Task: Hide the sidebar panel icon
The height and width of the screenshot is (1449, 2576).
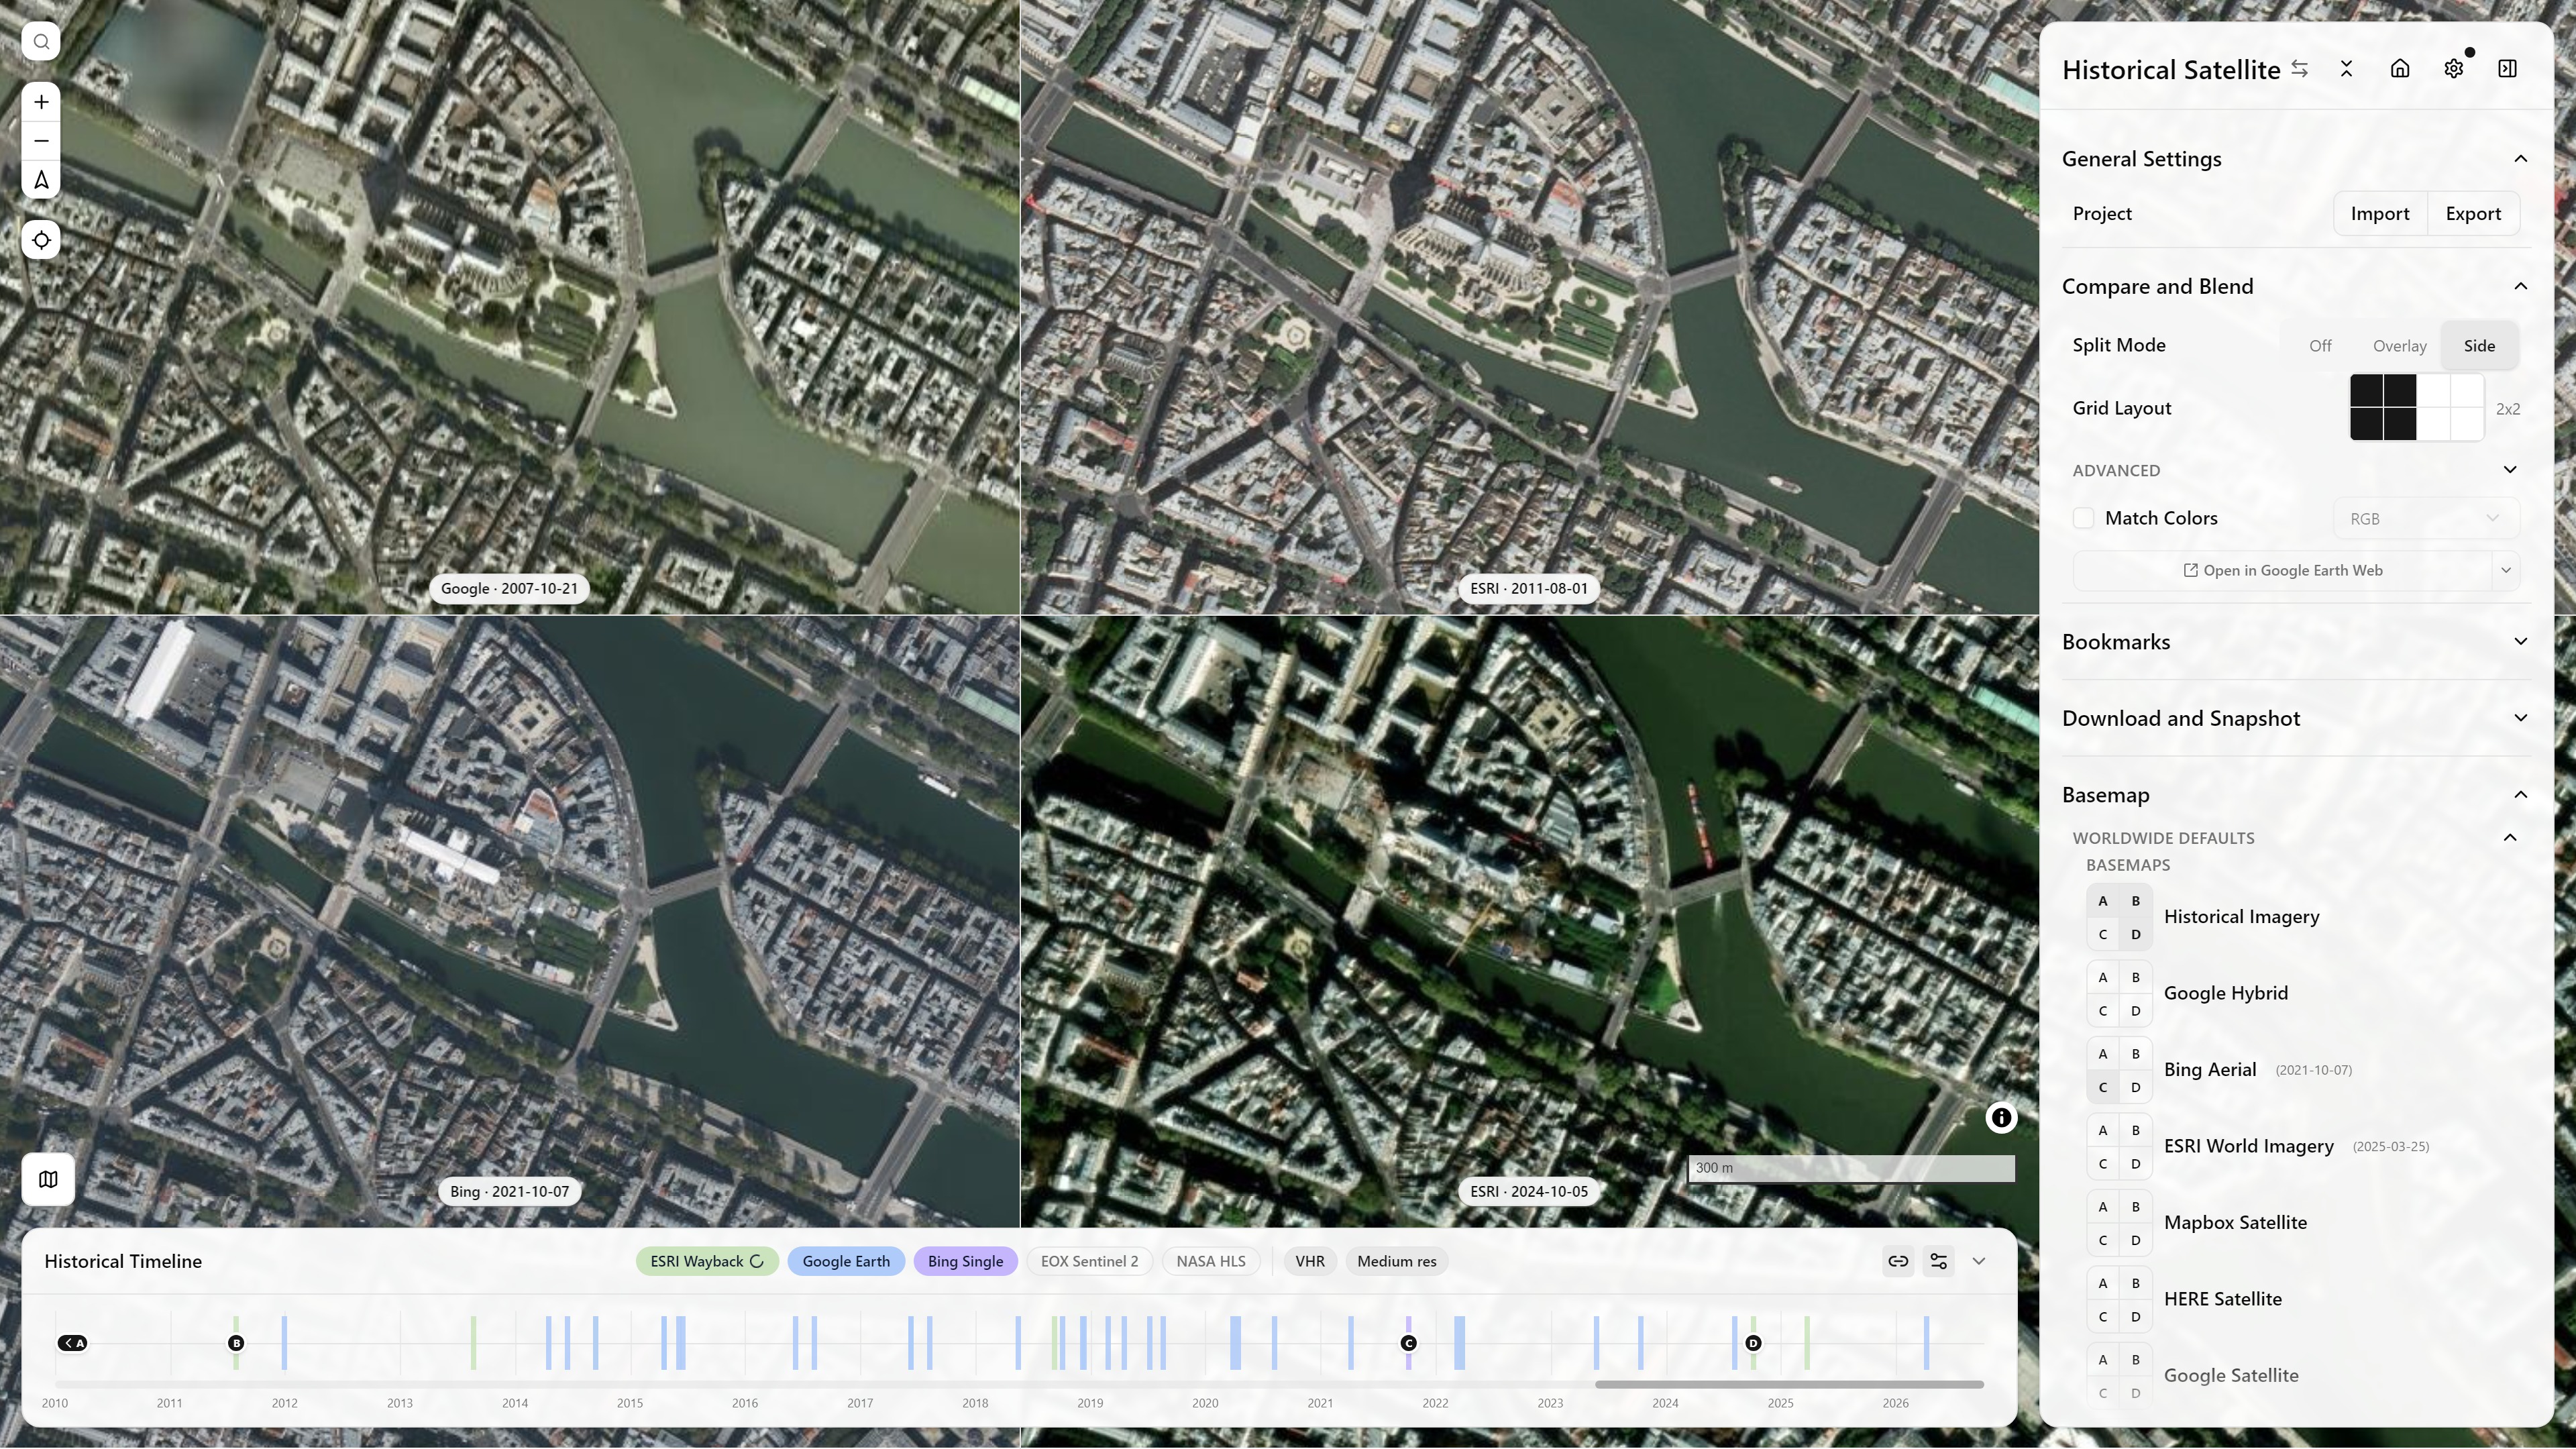Action: coord(2507,69)
